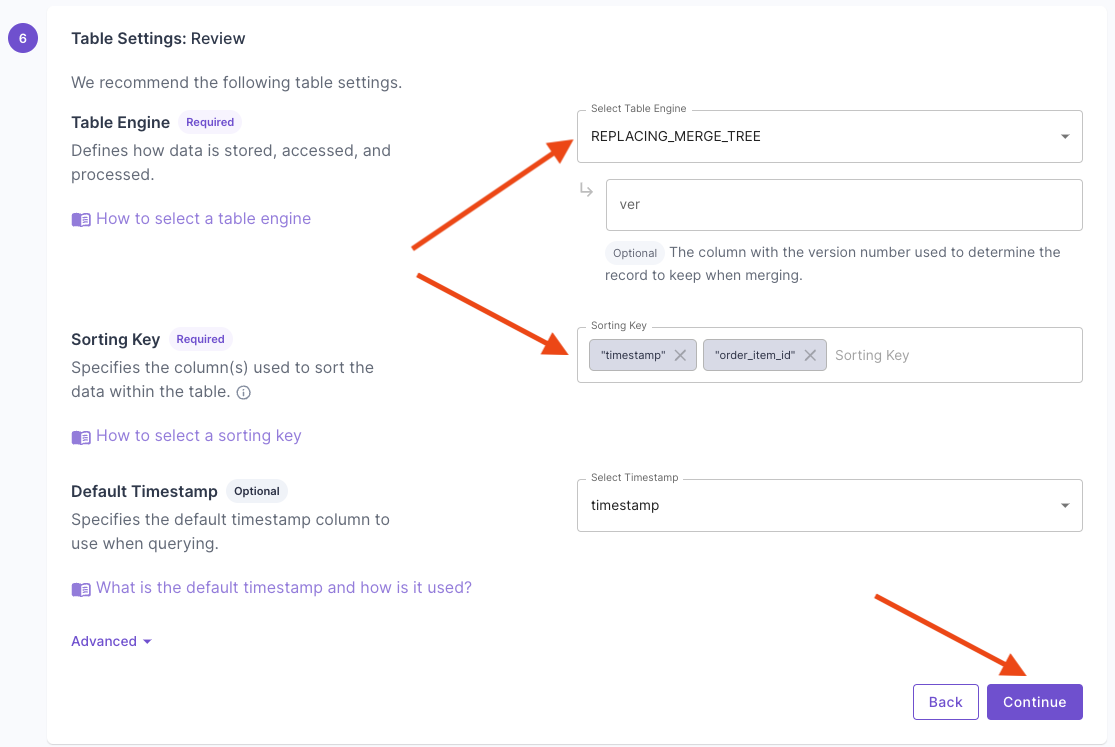Screen dimensions: 1115x747
Task: Click the Optional badge under the ver field
Action: point(634,253)
